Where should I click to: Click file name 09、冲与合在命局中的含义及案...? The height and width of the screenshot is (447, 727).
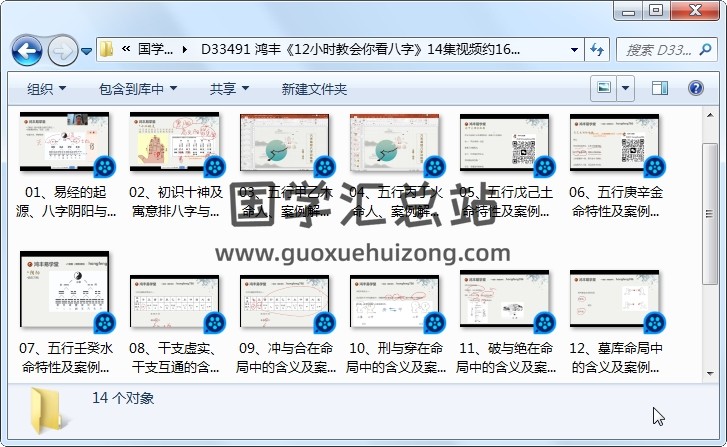point(286,358)
